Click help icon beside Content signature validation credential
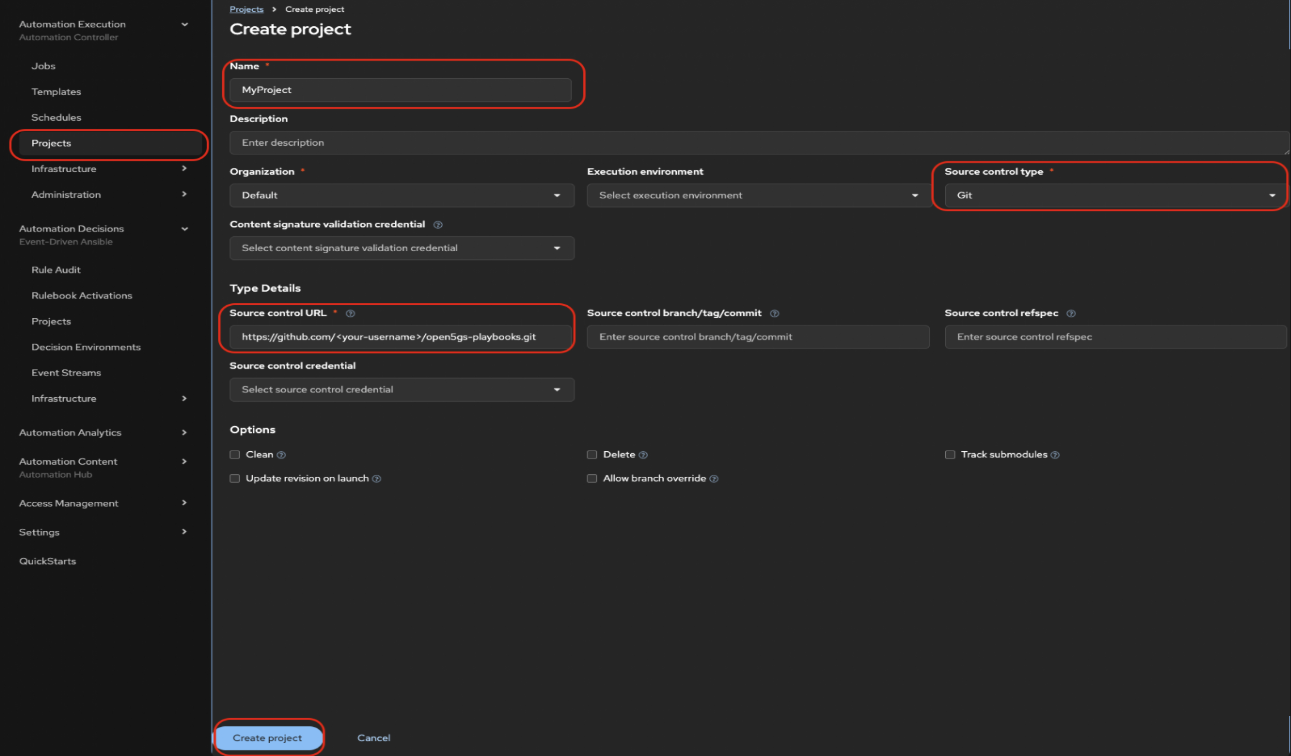The image size is (1291, 756). [x=438, y=225]
